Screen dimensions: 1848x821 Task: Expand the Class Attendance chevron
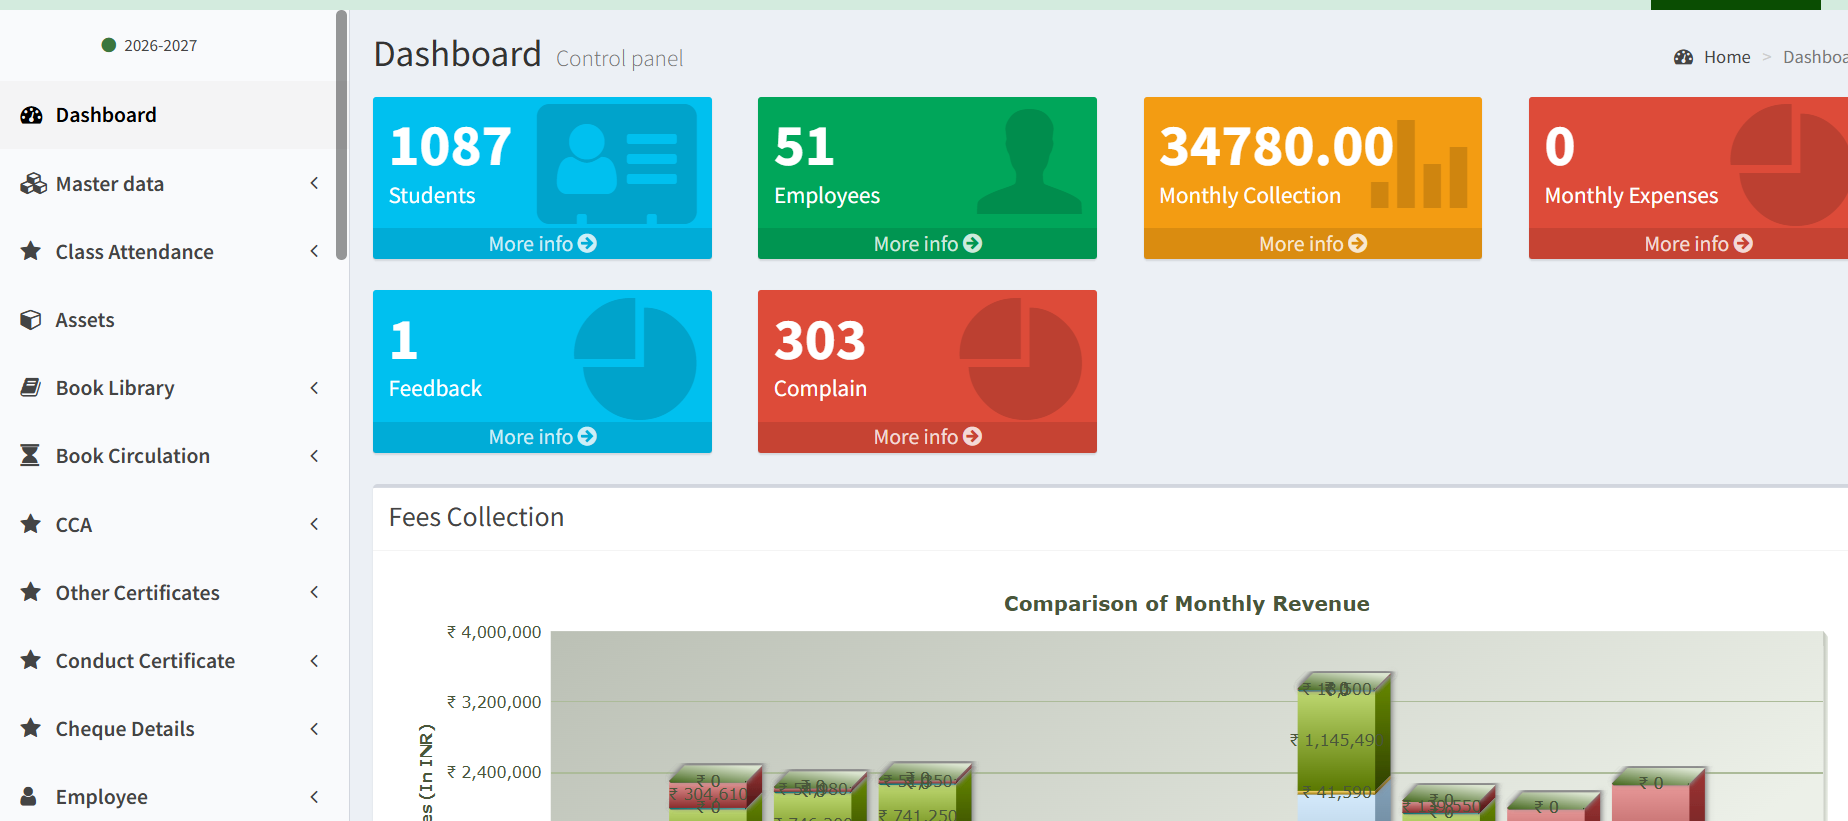click(x=314, y=251)
